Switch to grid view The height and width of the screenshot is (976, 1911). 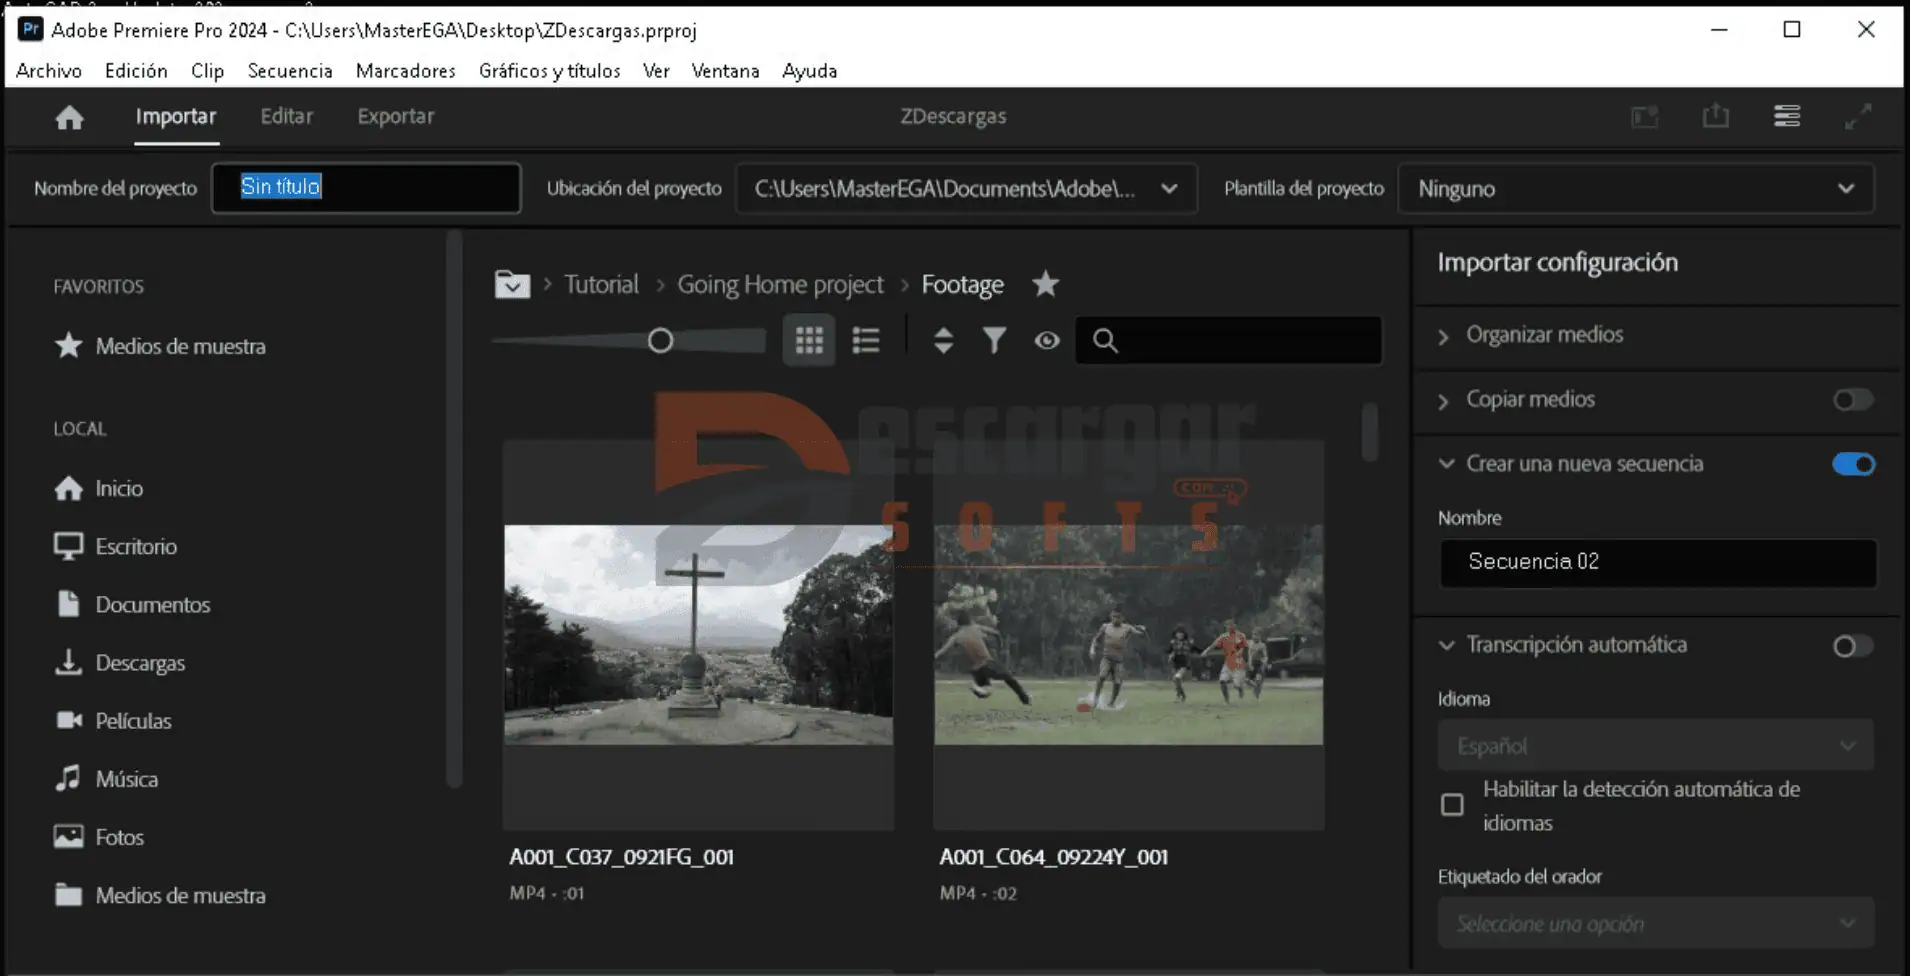pyautogui.click(x=809, y=341)
